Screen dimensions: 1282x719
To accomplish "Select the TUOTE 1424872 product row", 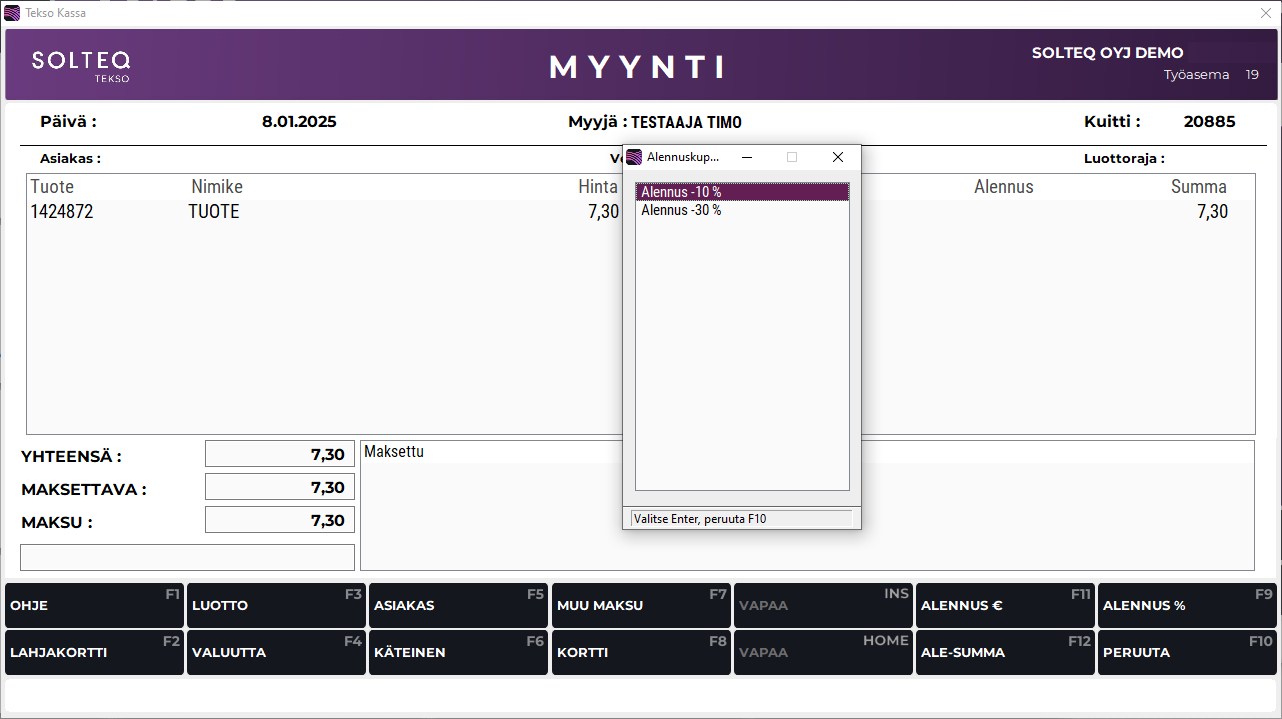I will 320,212.
